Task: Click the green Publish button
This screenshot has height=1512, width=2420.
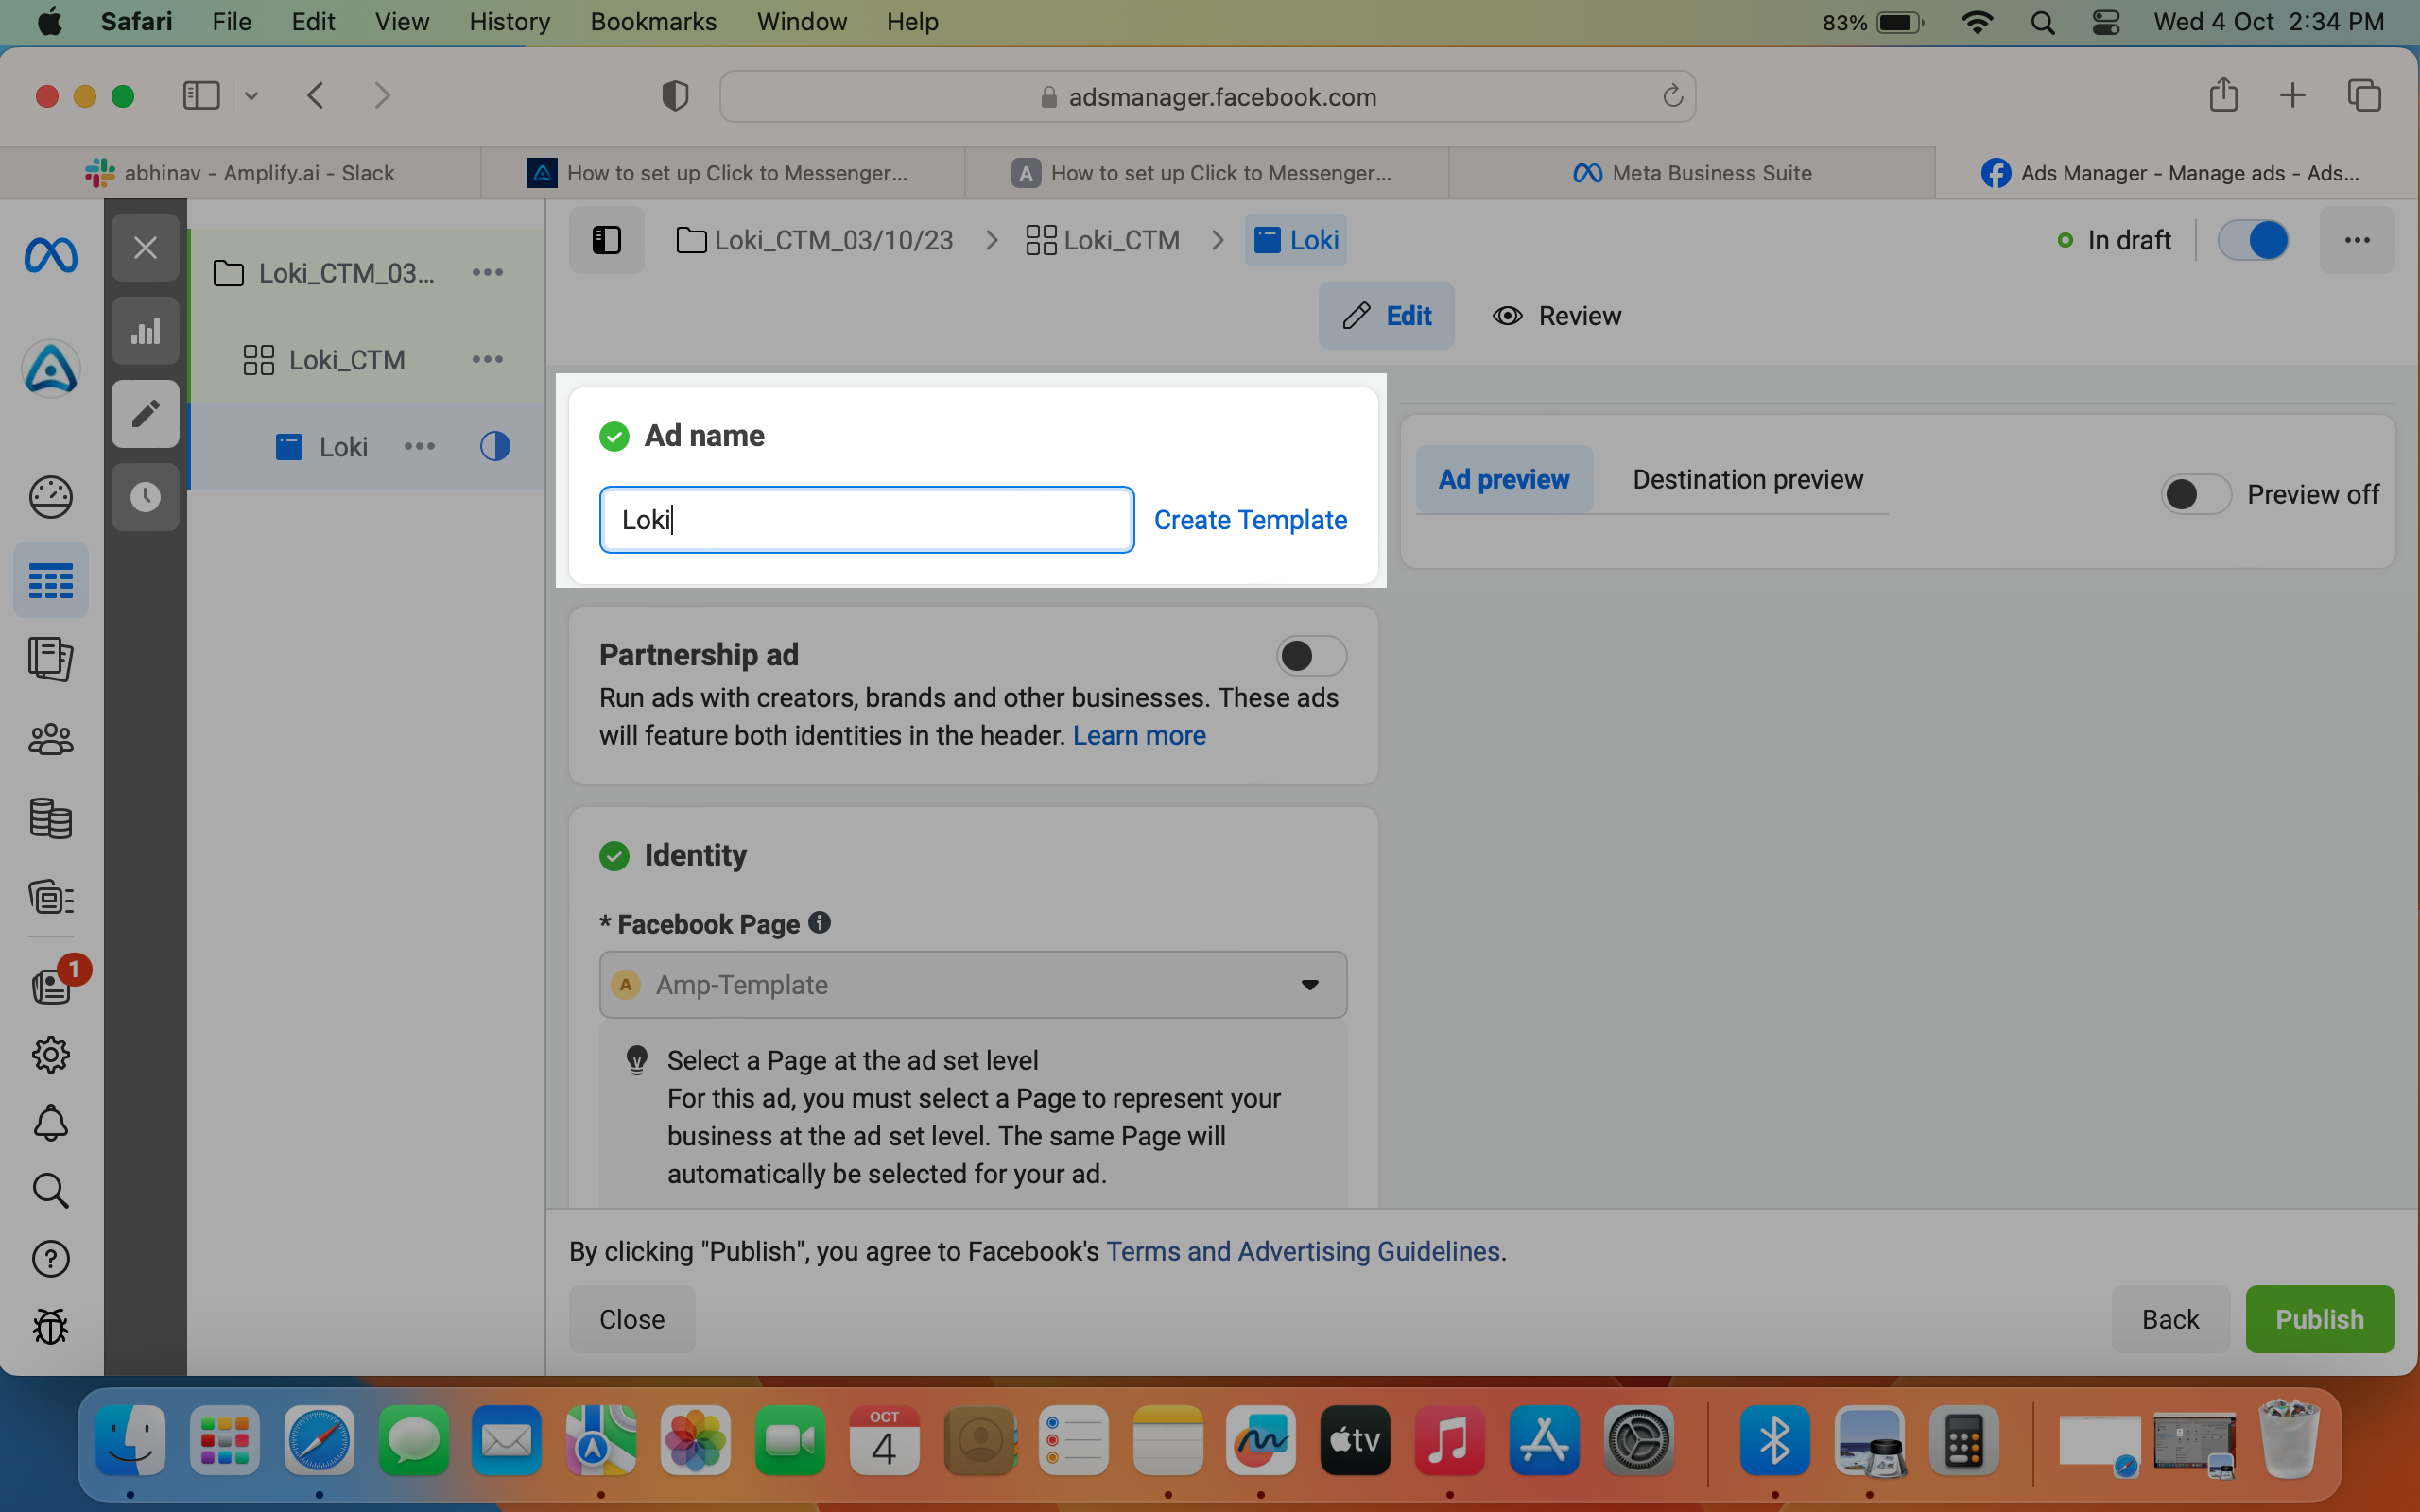Action: click(2320, 1319)
